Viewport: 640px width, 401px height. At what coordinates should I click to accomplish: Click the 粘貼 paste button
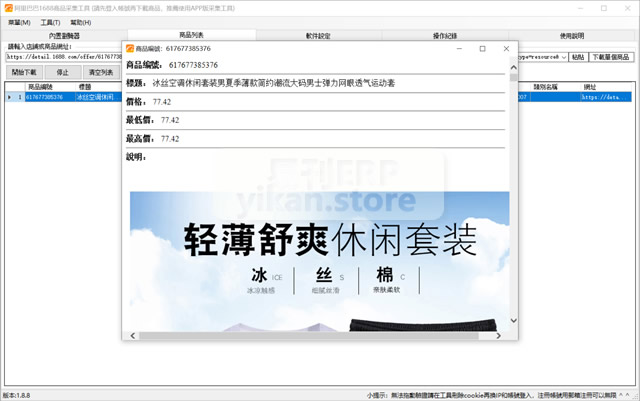577,57
